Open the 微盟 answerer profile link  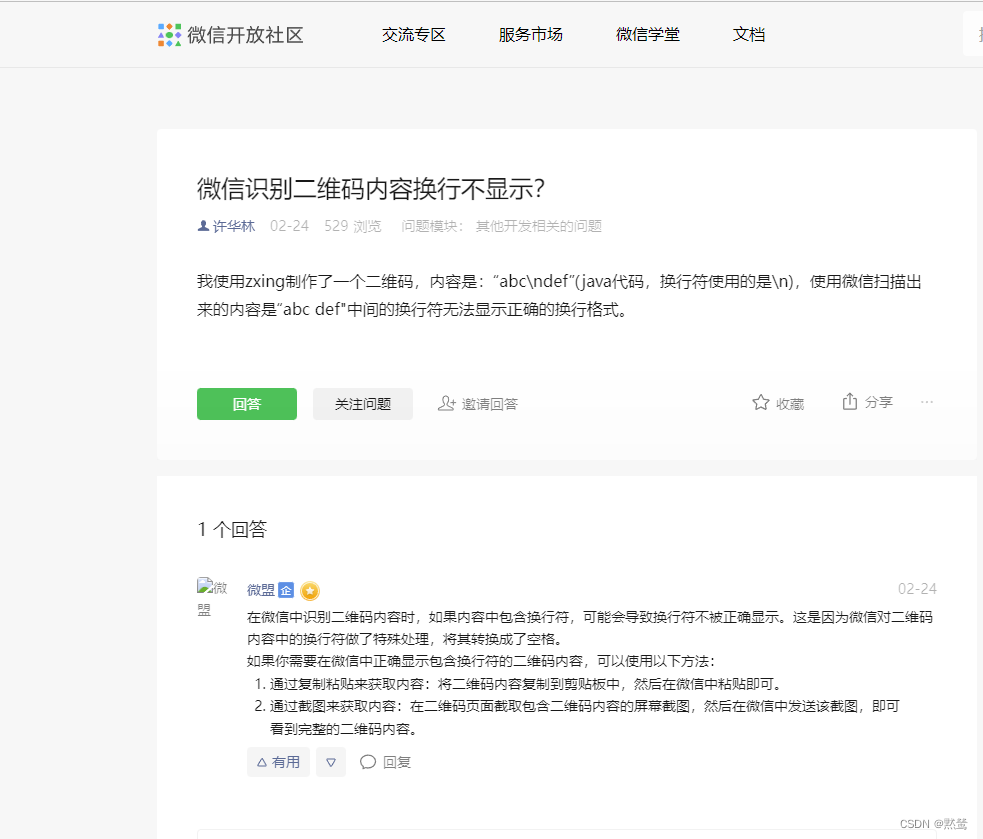pyautogui.click(x=261, y=590)
